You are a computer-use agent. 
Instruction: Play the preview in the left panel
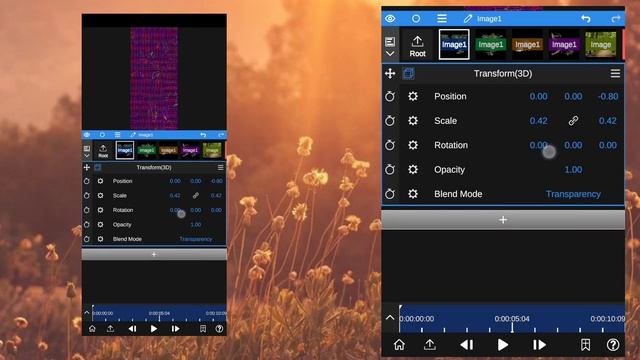154,329
